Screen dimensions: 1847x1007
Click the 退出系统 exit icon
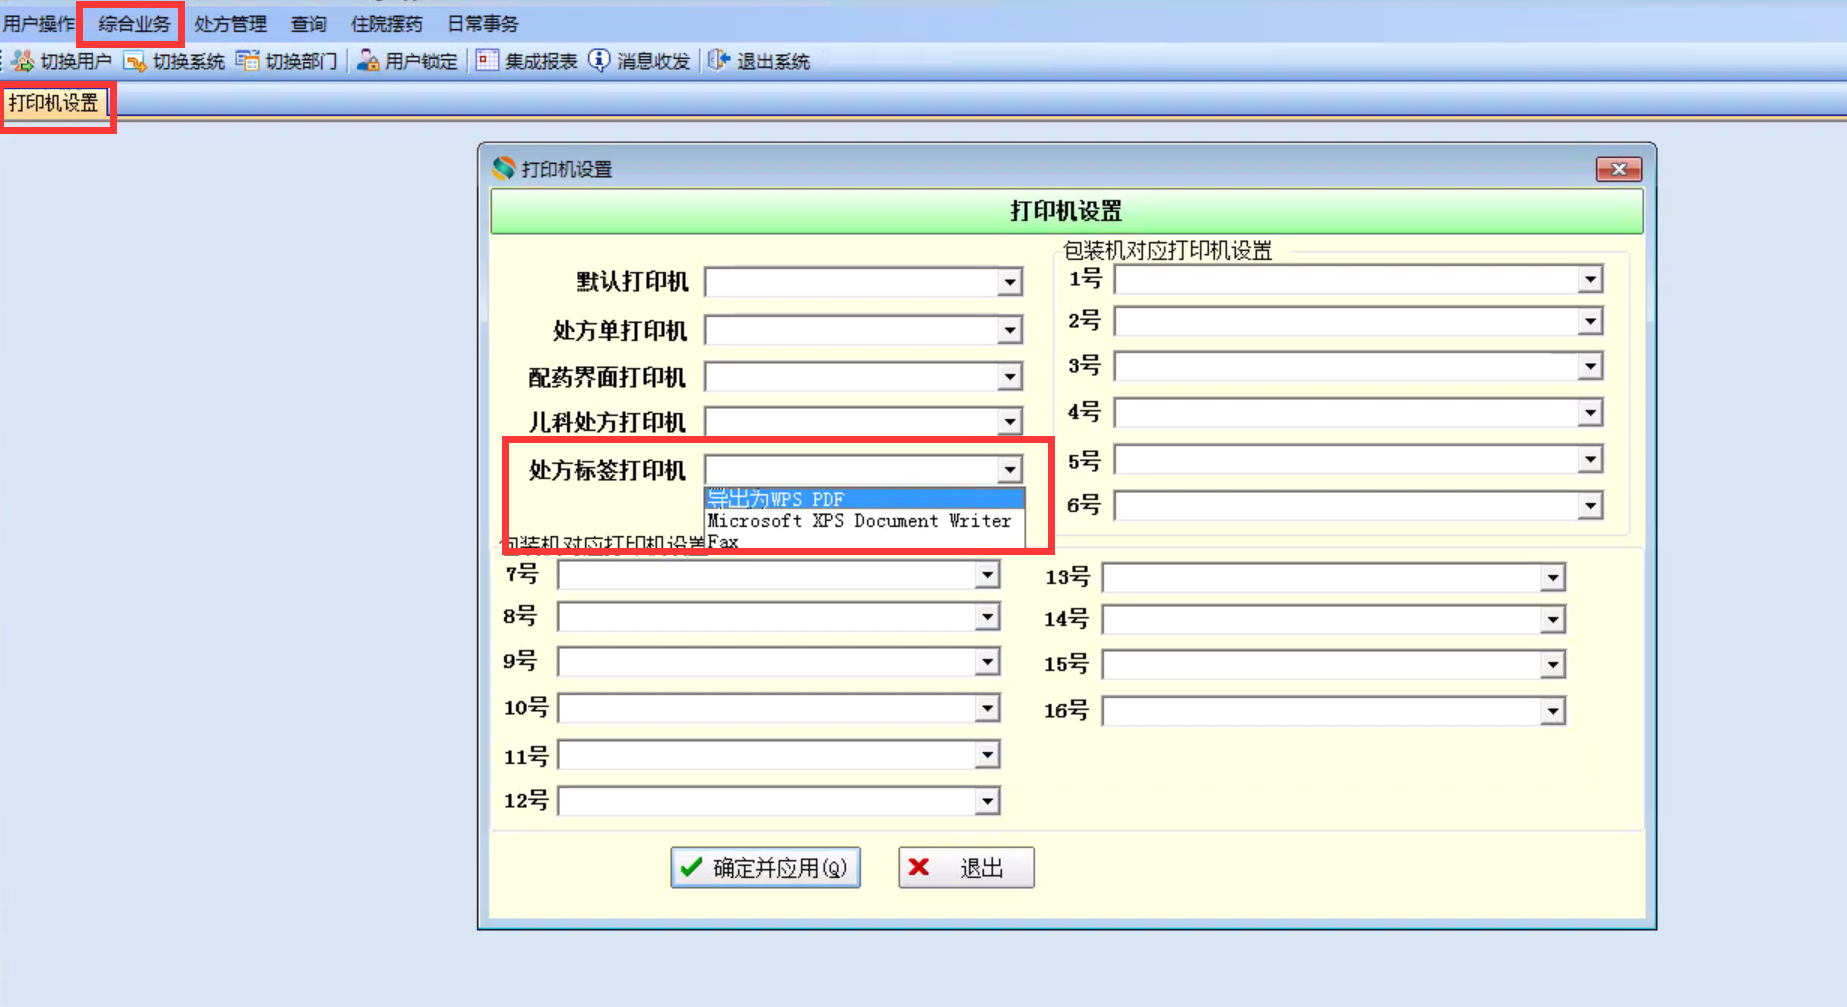719,62
